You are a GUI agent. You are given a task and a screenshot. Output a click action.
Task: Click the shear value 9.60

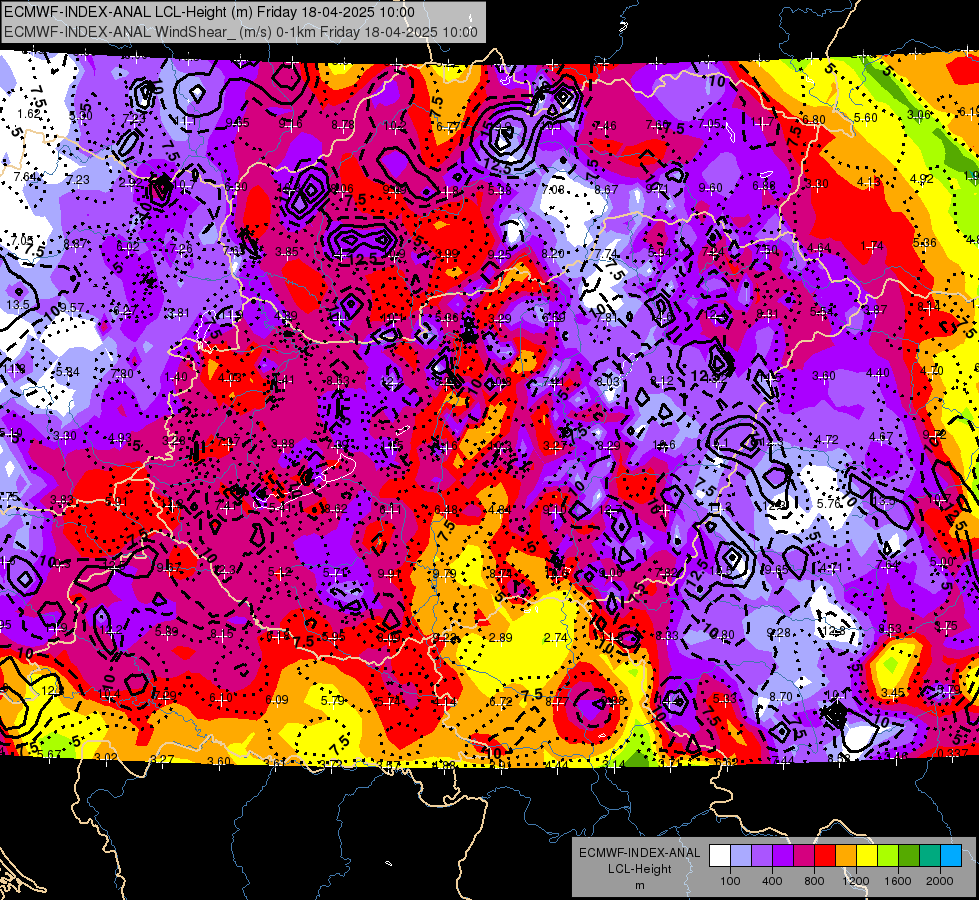[x=711, y=187]
